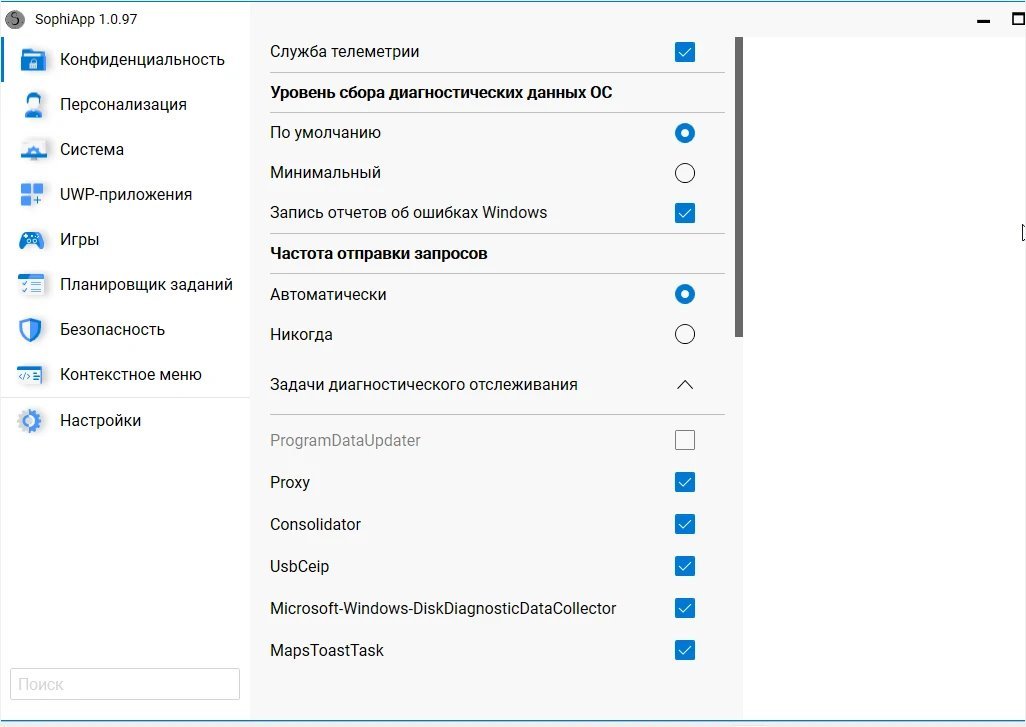Click the Privacy lock-folder icon in sidebar
1026x727 pixels.
(33, 60)
